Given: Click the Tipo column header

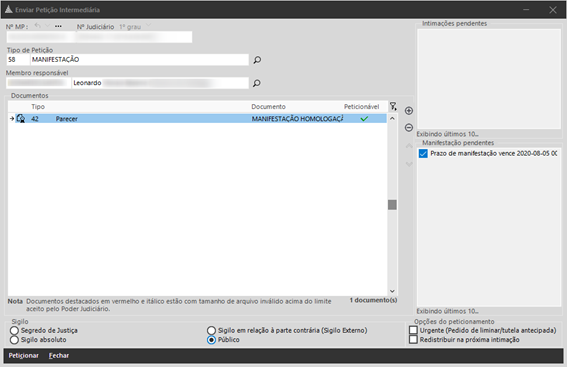Looking at the screenshot, I should click(x=38, y=107).
